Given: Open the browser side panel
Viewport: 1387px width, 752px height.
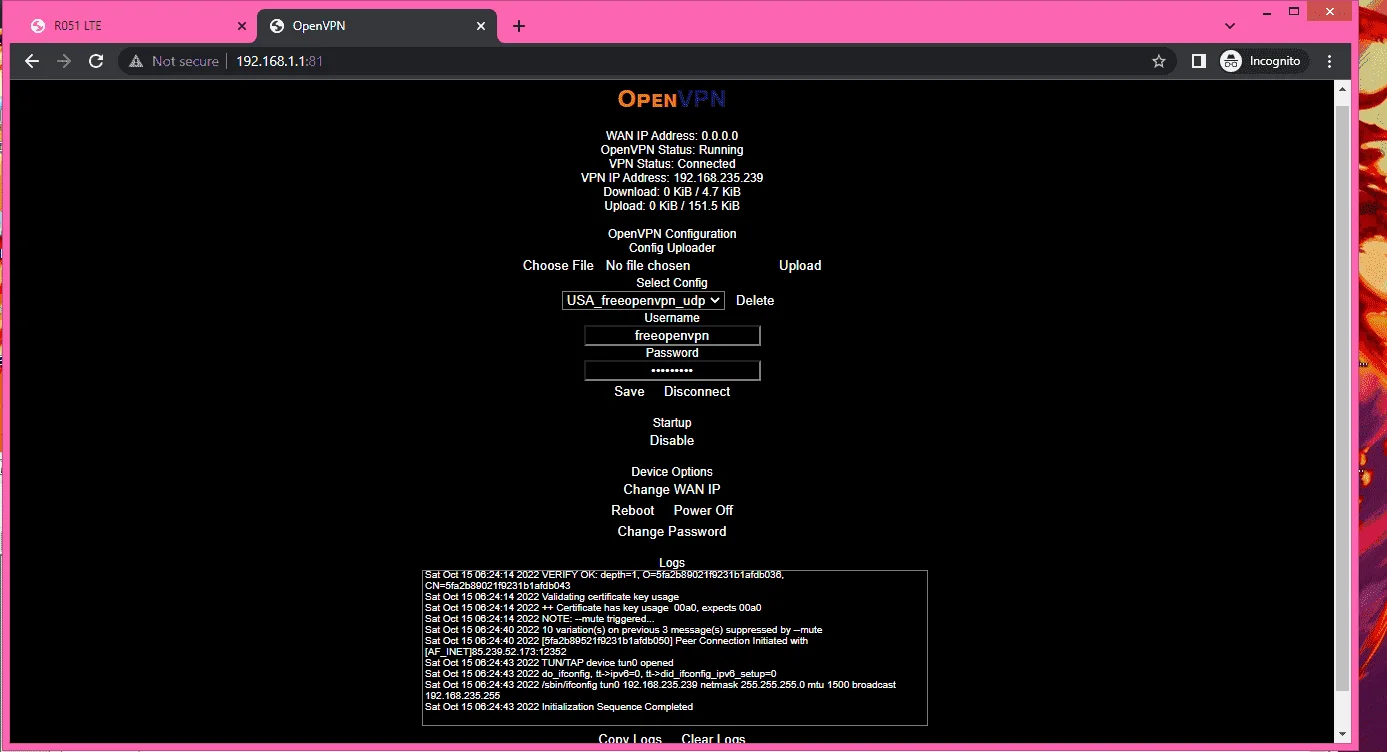Looking at the screenshot, I should pos(1198,61).
